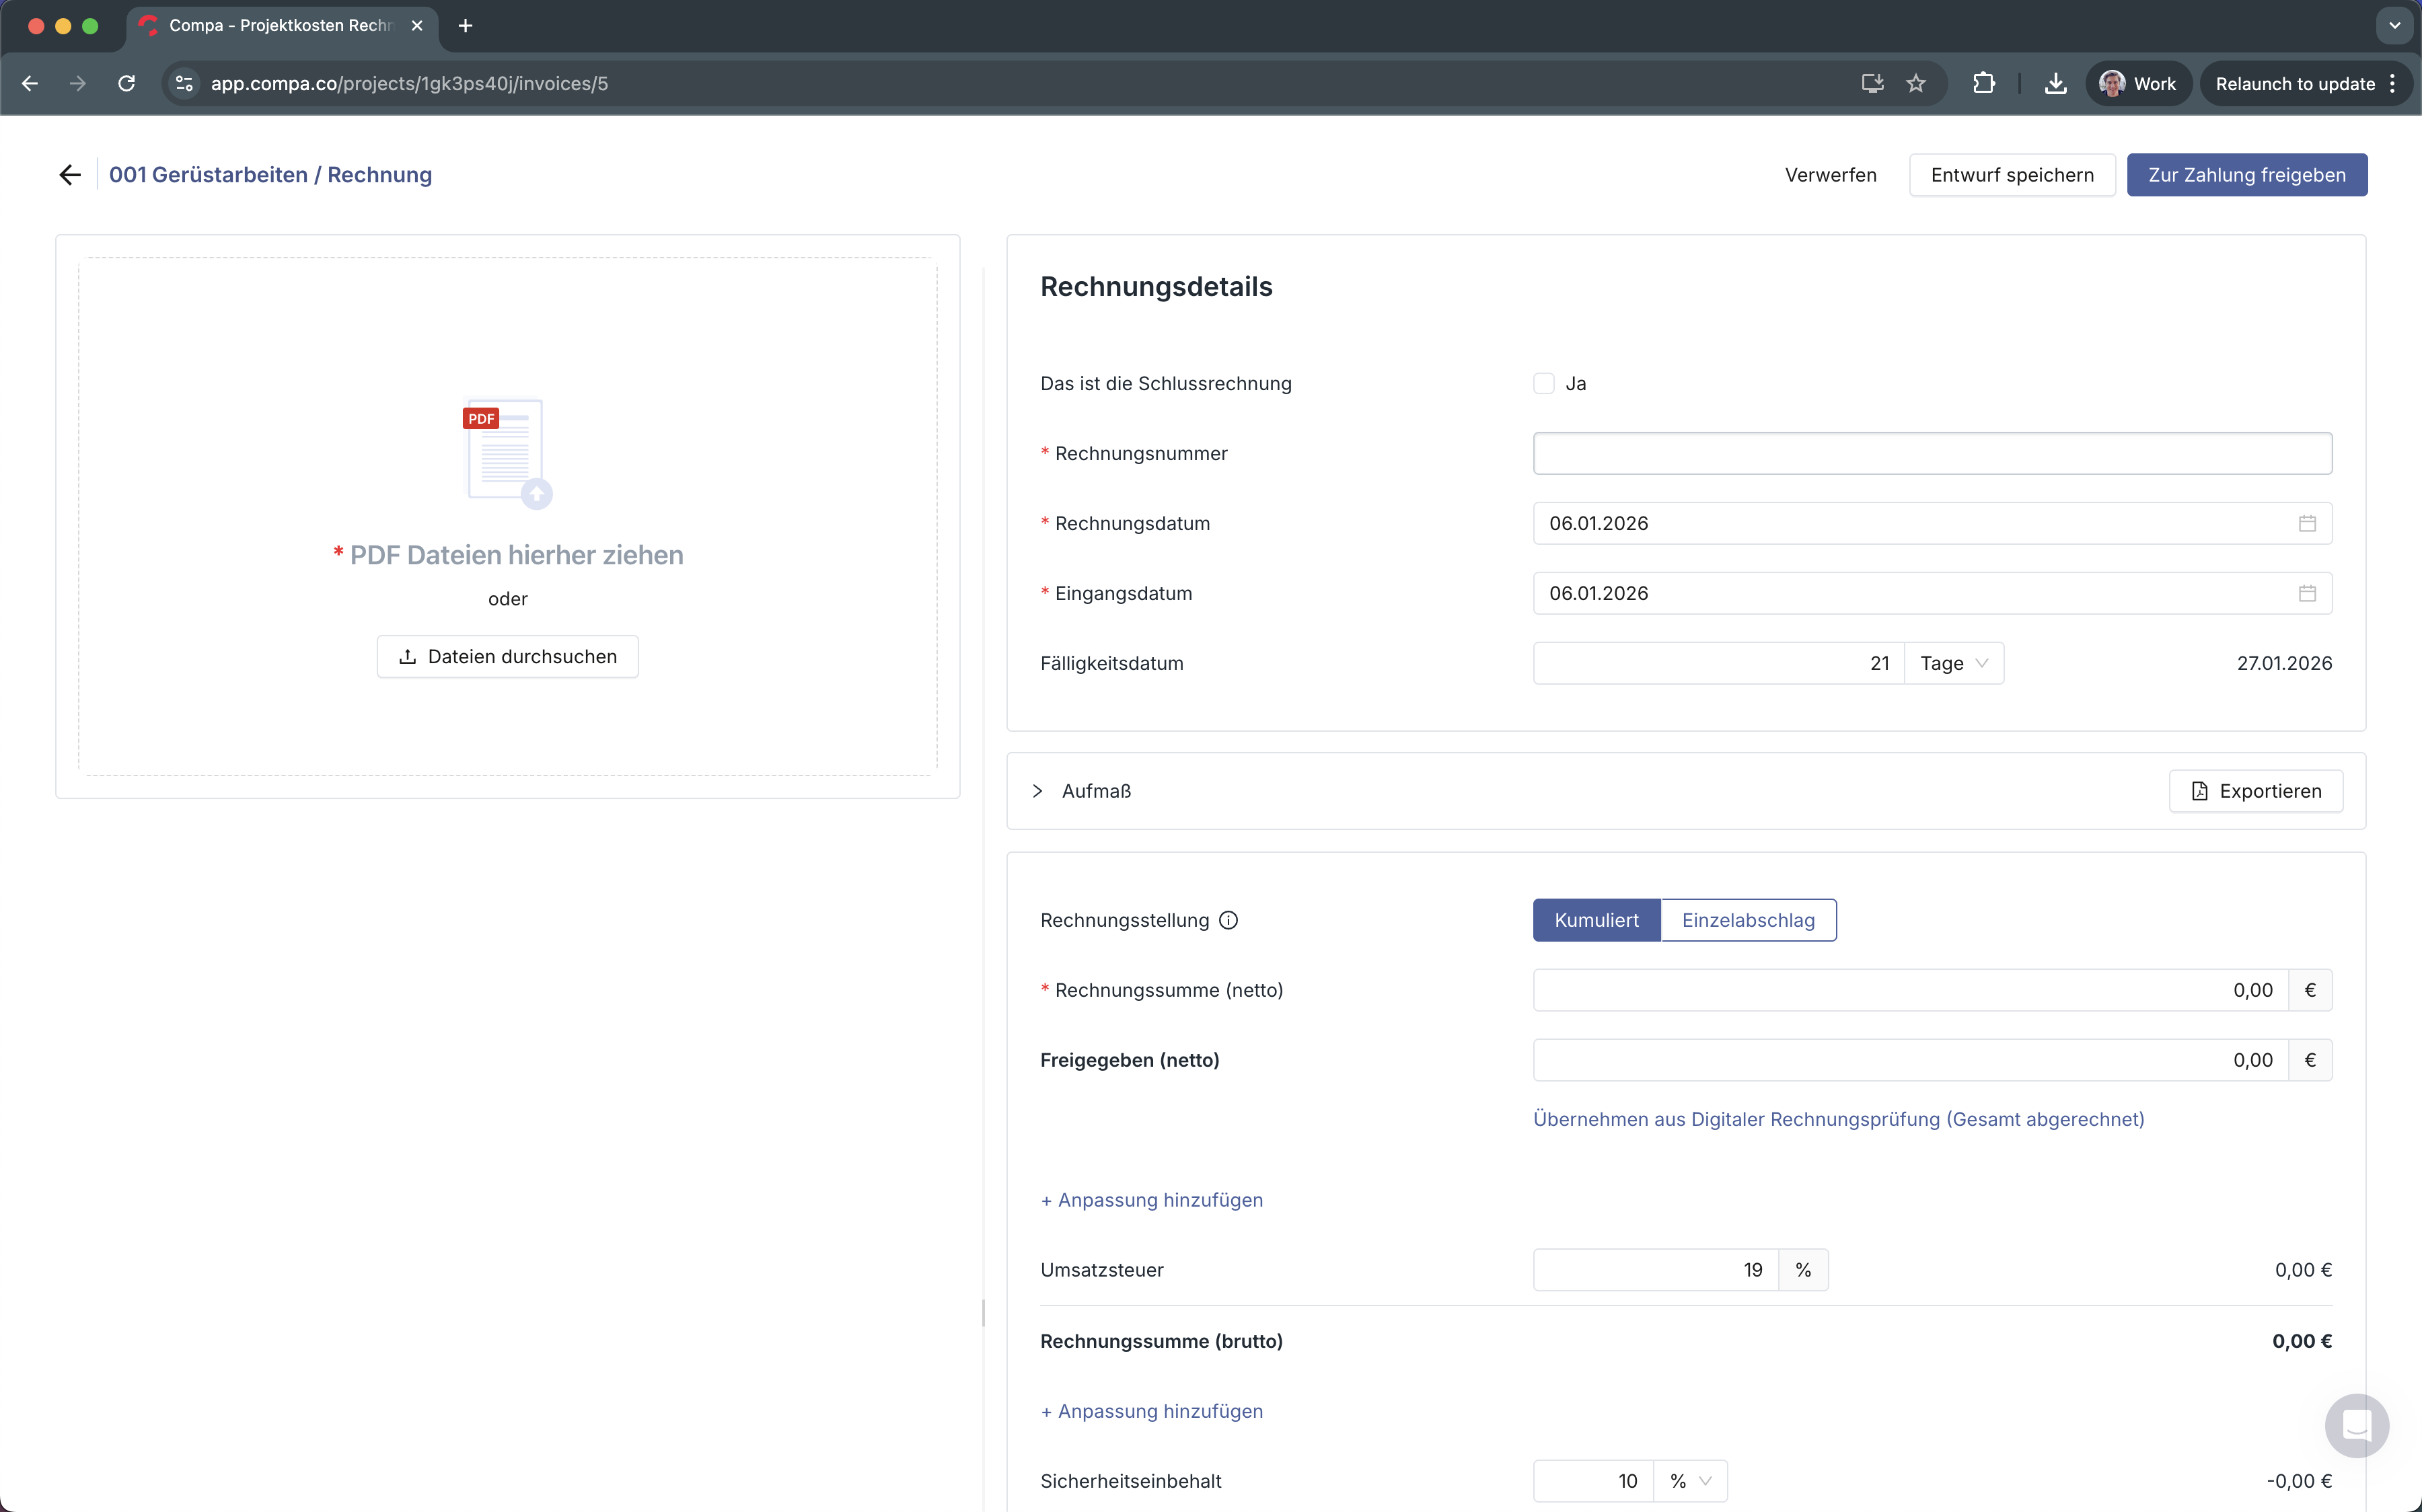Switch to the Compa Projektkosten browser tab
This screenshot has height=1512, width=2422.
[x=280, y=26]
